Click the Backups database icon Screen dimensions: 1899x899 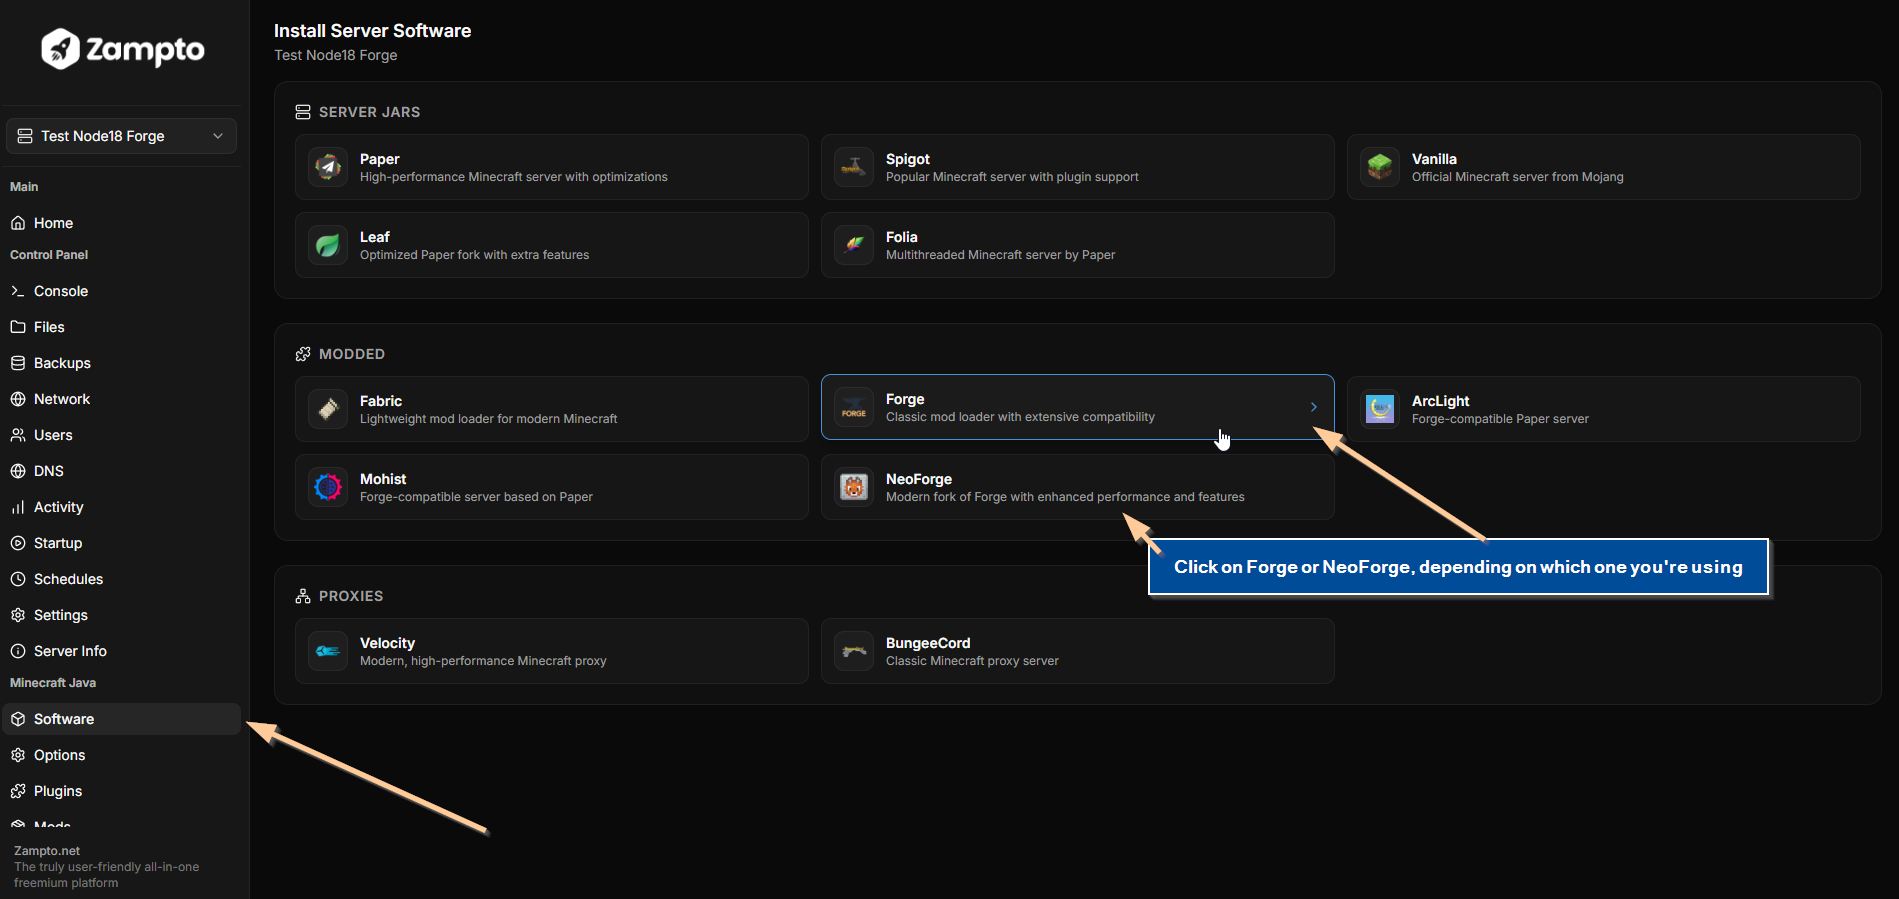[18, 363]
